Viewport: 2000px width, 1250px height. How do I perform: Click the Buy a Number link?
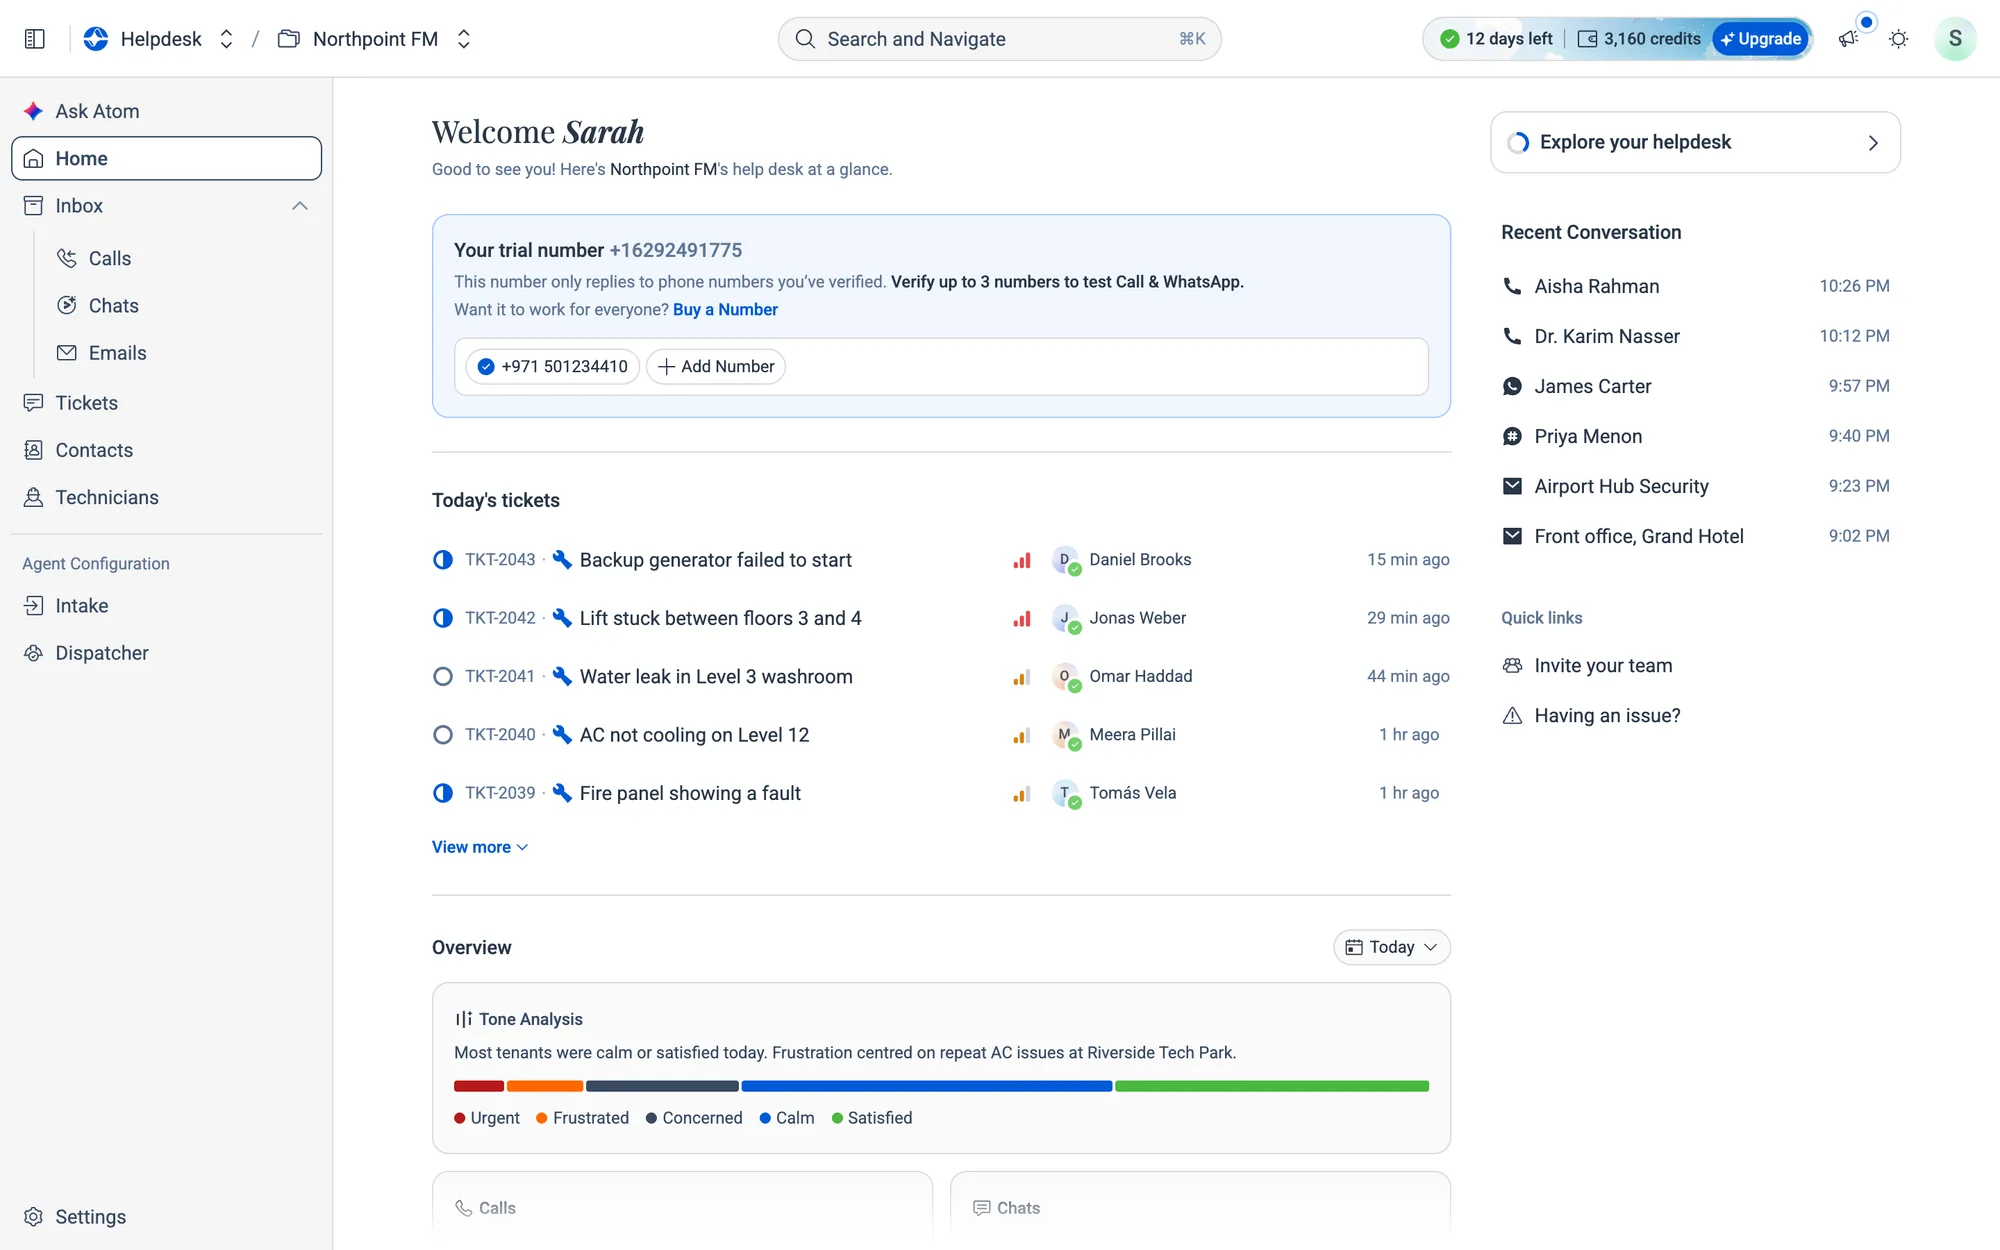(725, 310)
